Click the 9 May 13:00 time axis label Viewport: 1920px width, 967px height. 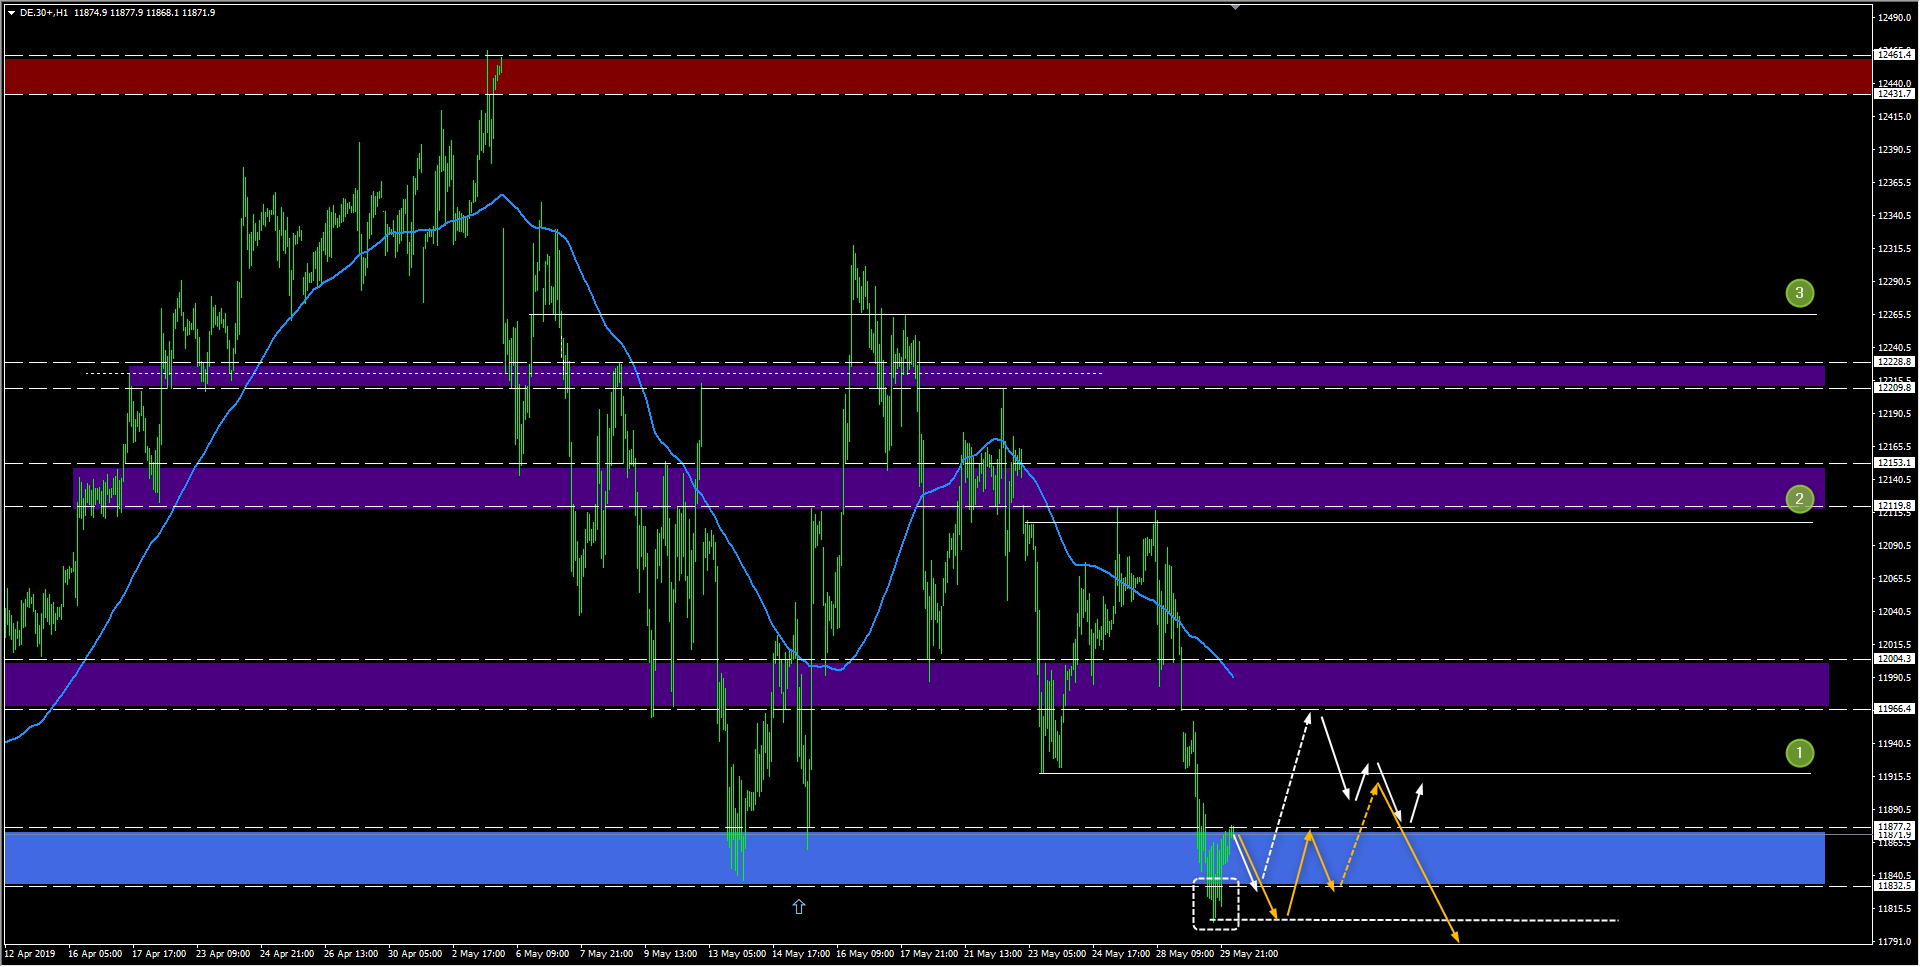671,954
